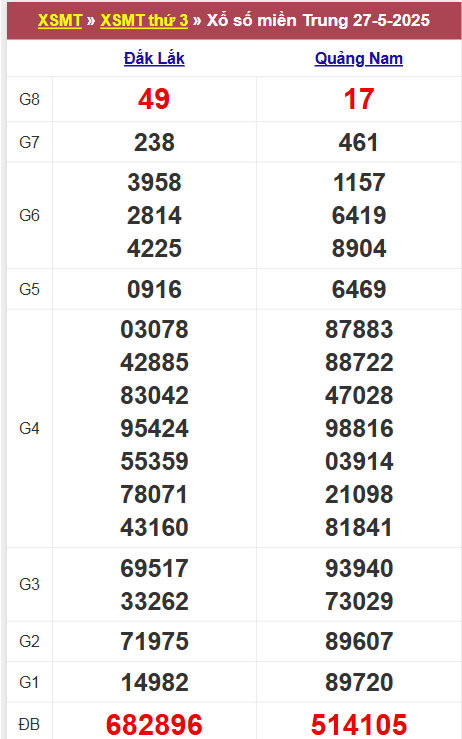Select Đắk Lắk G7 number 238
This screenshot has height=739, width=462.
[154, 142]
